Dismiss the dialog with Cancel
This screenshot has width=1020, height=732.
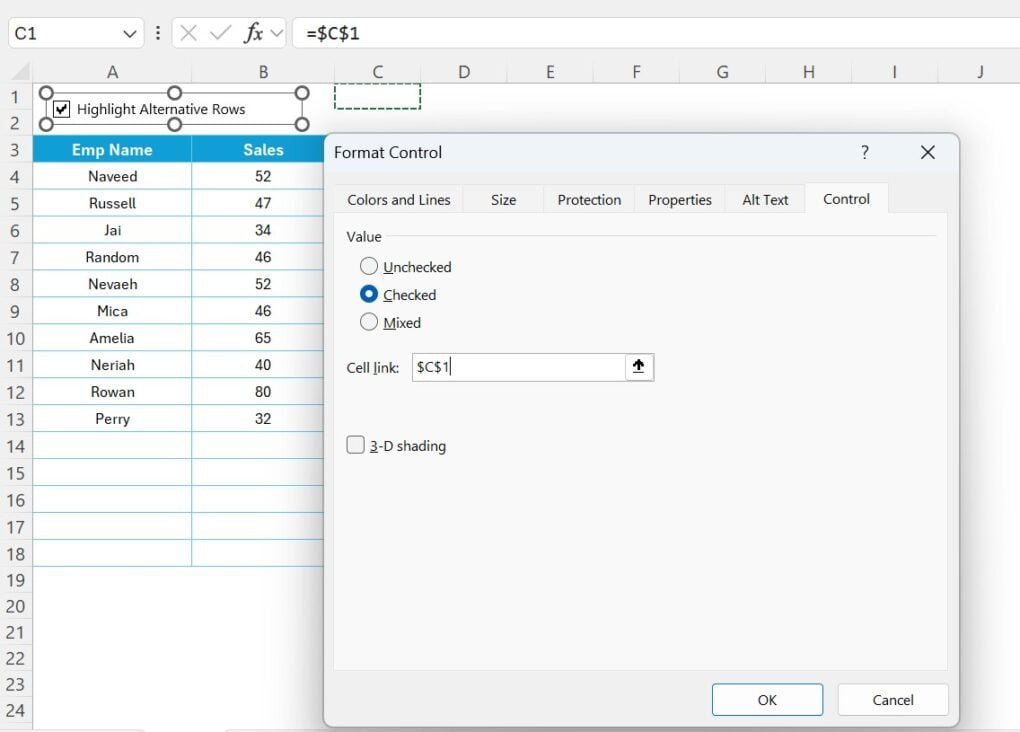[x=892, y=699]
